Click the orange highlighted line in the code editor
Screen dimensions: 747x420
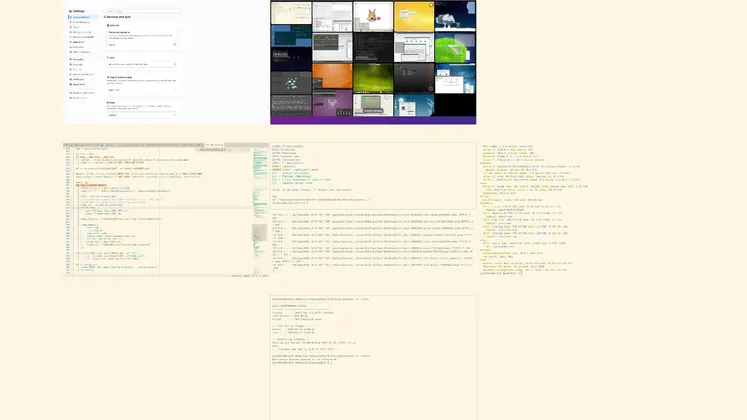pyautogui.click(x=91, y=185)
